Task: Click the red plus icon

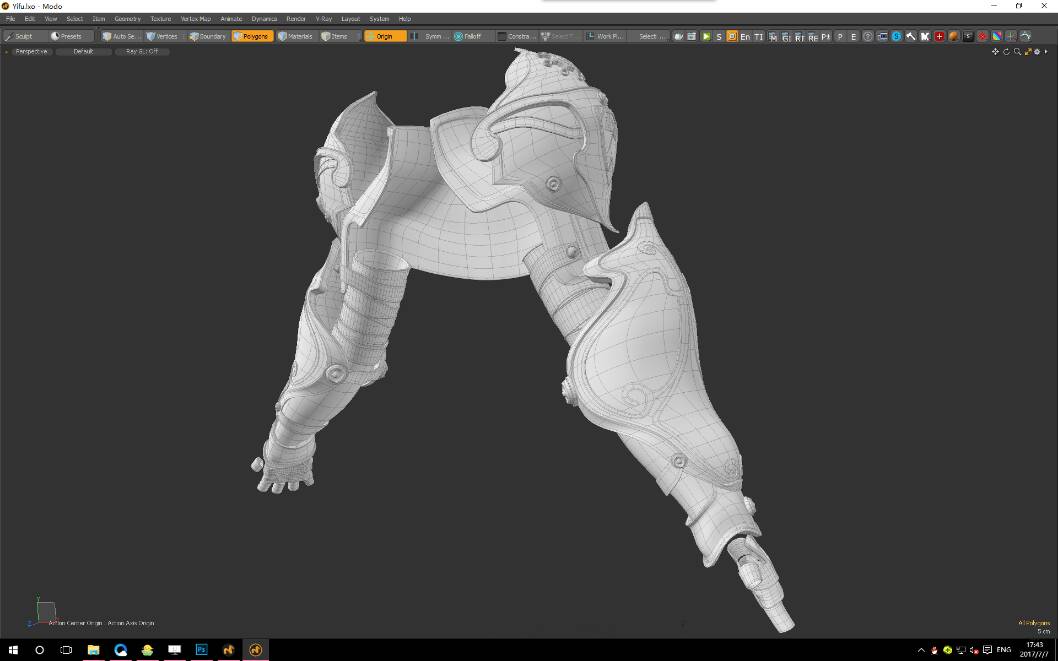Action: tap(939, 36)
